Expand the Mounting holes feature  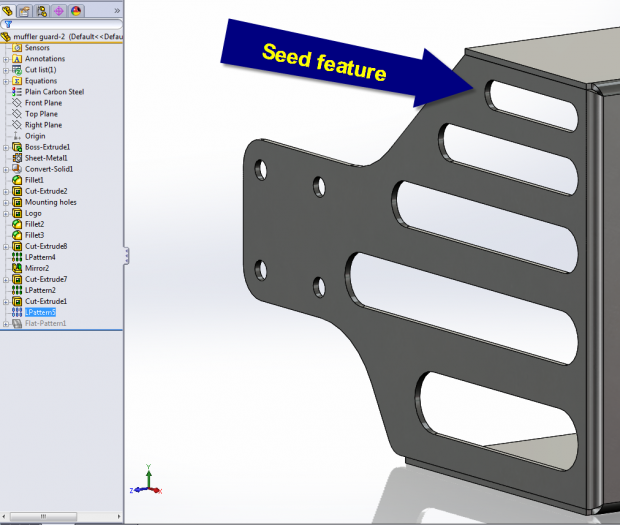point(6,202)
